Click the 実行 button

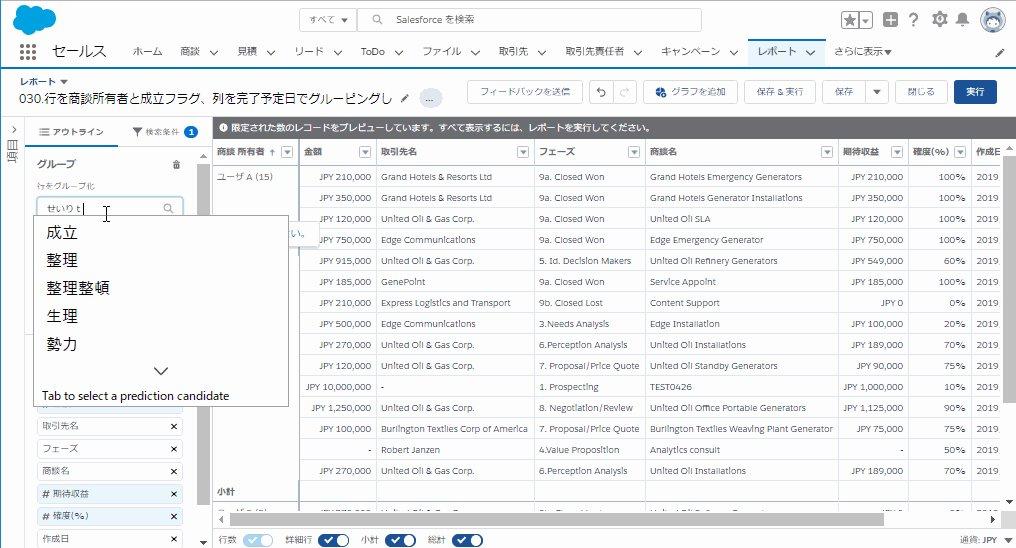[975, 92]
